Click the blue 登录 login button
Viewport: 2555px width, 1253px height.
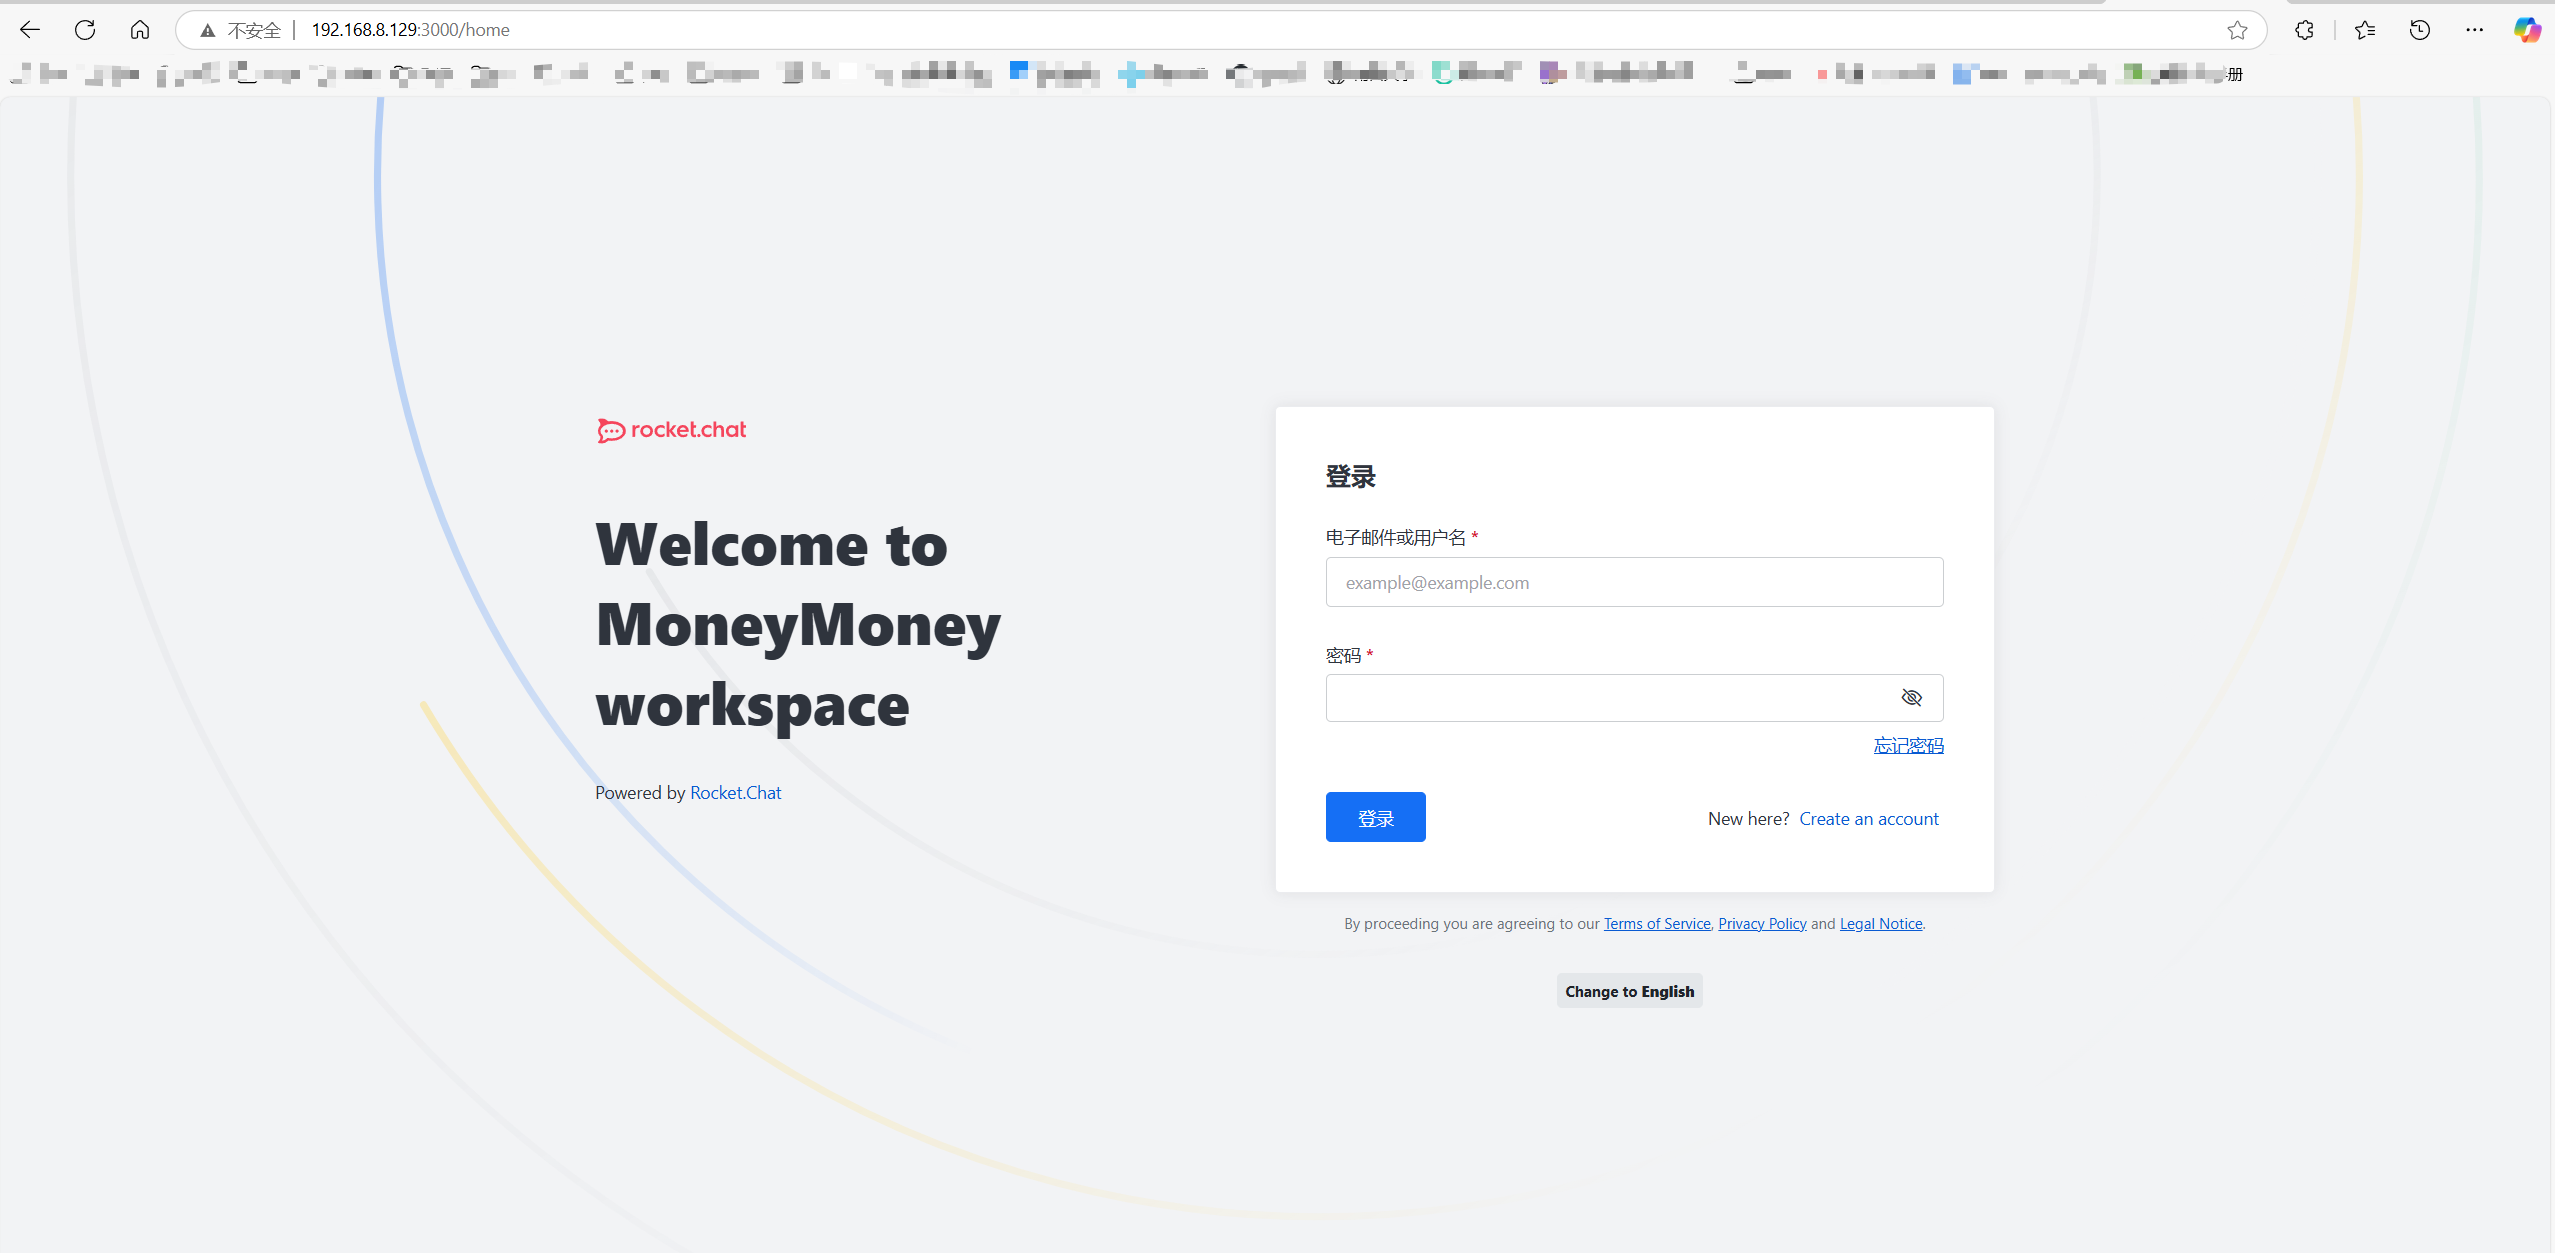1375,817
